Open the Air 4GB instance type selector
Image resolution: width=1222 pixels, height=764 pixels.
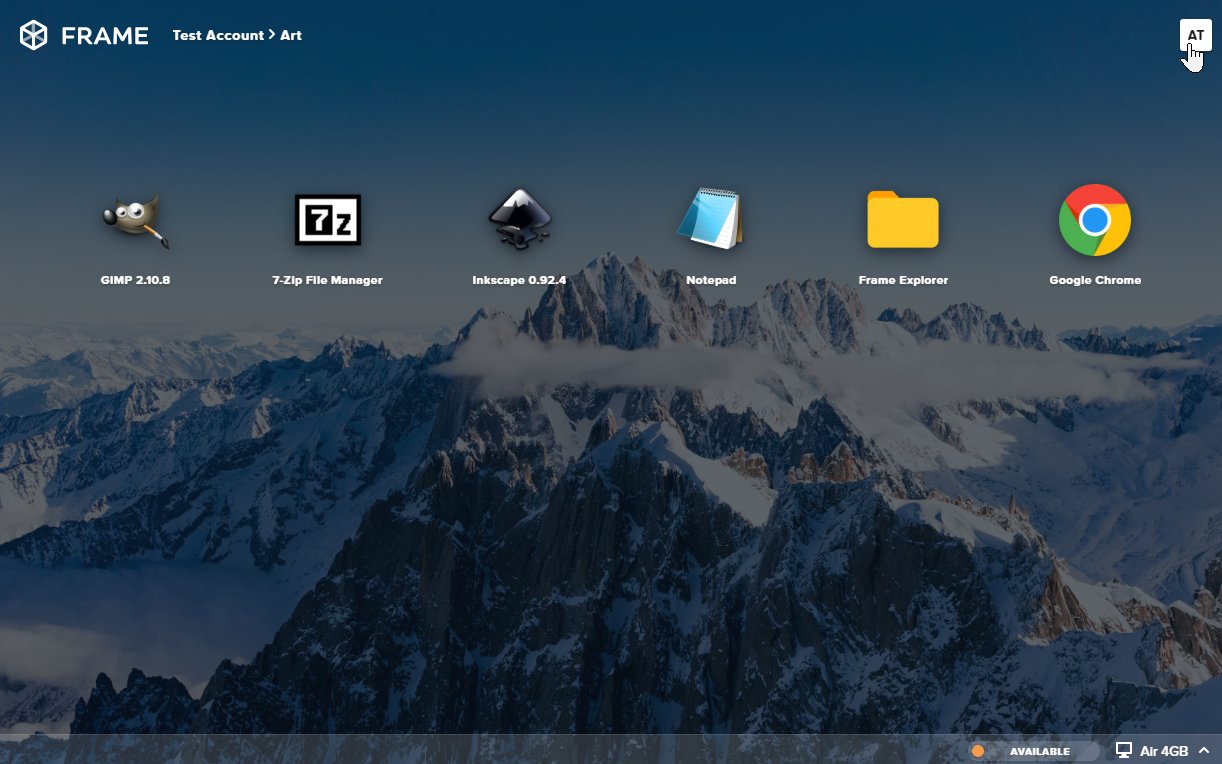1162,750
